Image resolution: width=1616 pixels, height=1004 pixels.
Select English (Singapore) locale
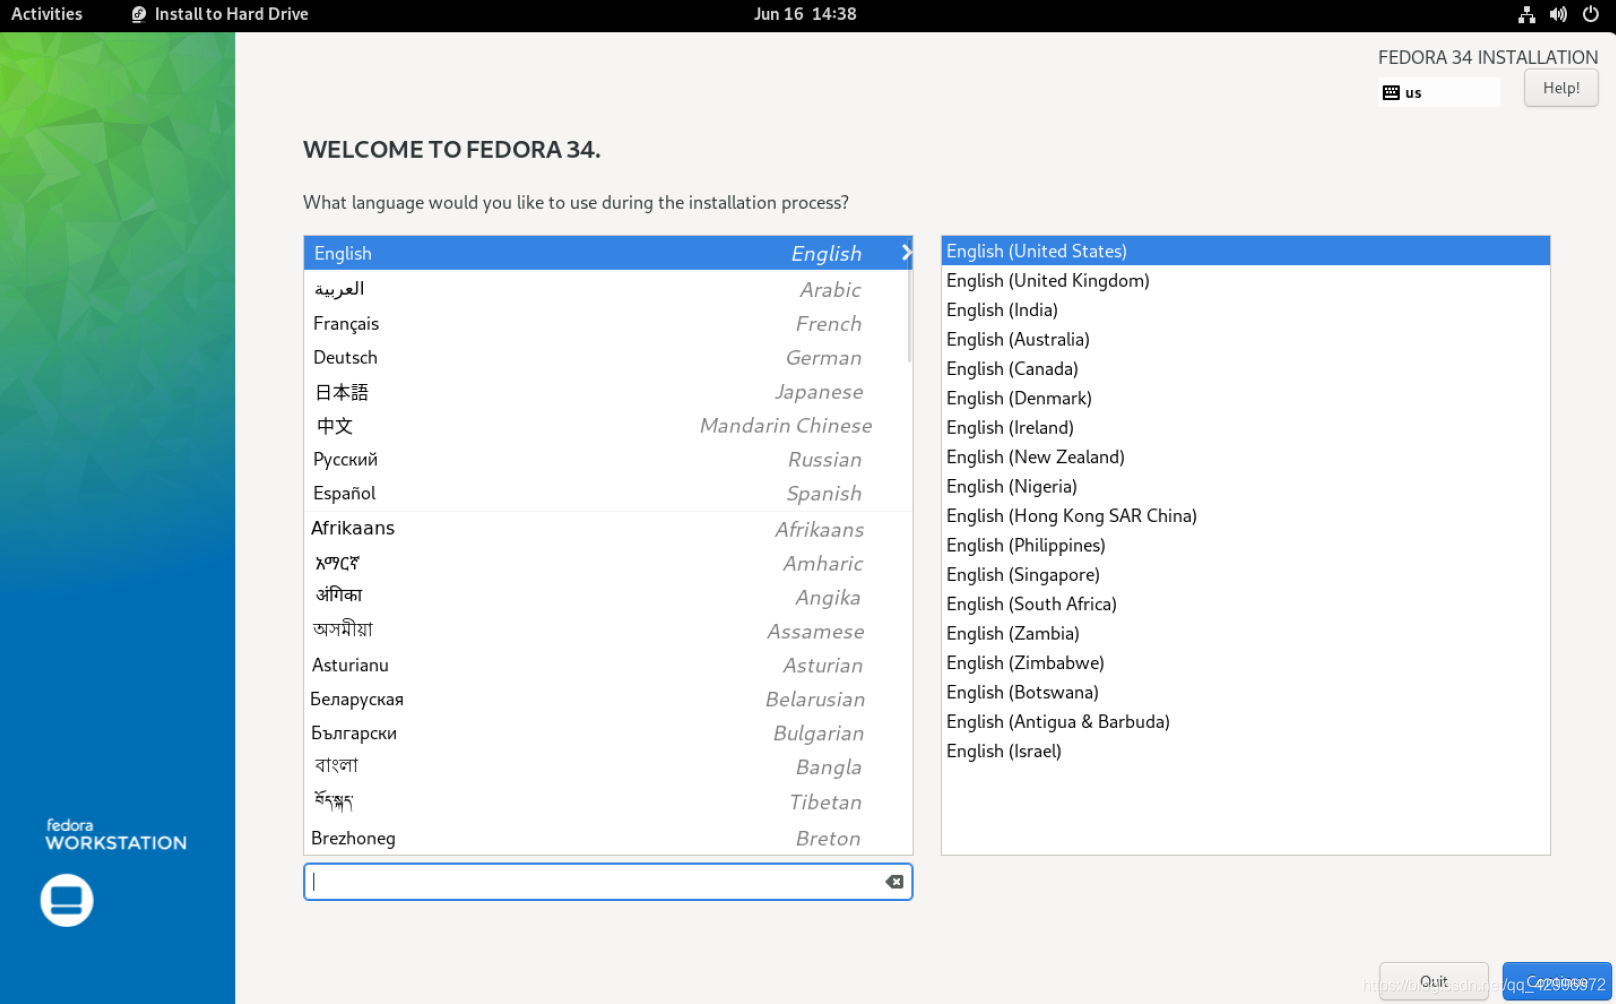coord(1245,574)
